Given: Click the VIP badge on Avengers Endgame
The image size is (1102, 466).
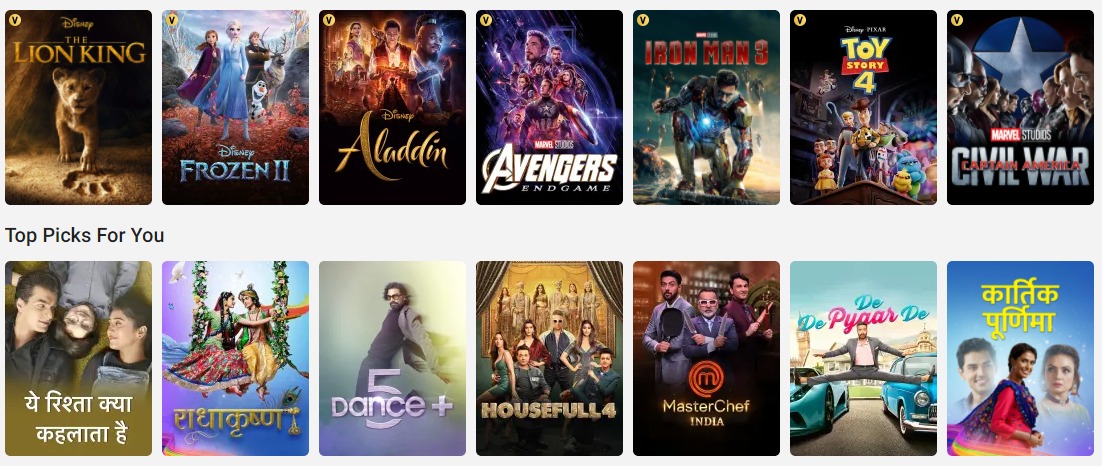Looking at the screenshot, I should [486, 20].
